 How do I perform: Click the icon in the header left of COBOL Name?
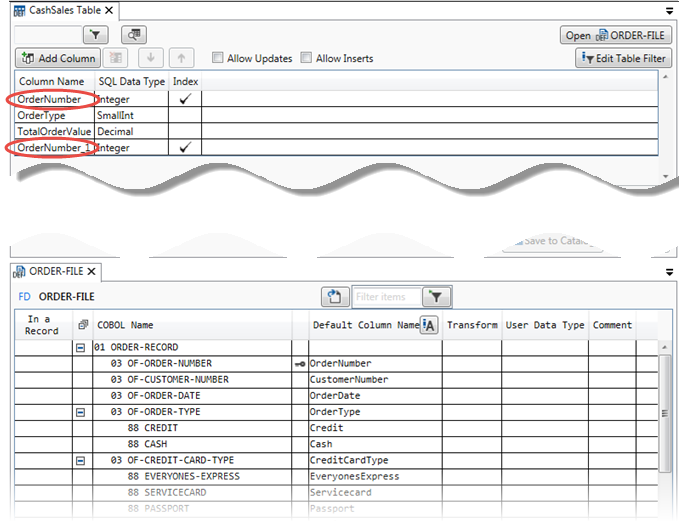(x=82, y=325)
